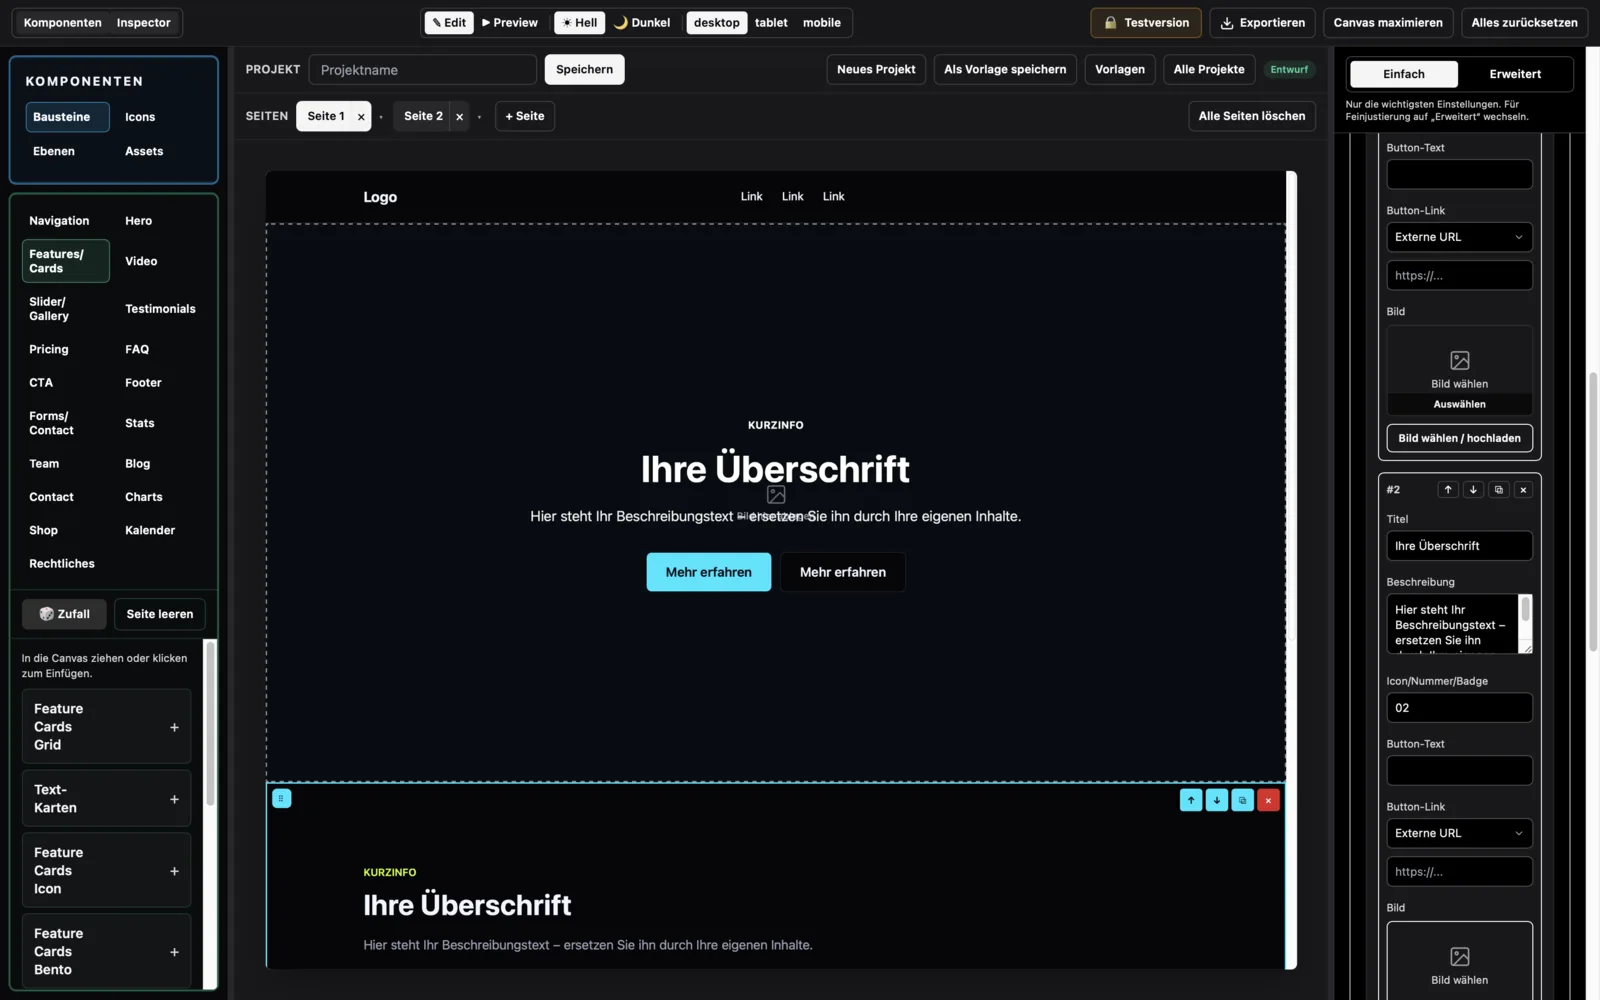Open card #2 Button-Link Externe URL dropdown
Image resolution: width=1600 pixels, height=1000 pixels.
(x=1459, y=833)
